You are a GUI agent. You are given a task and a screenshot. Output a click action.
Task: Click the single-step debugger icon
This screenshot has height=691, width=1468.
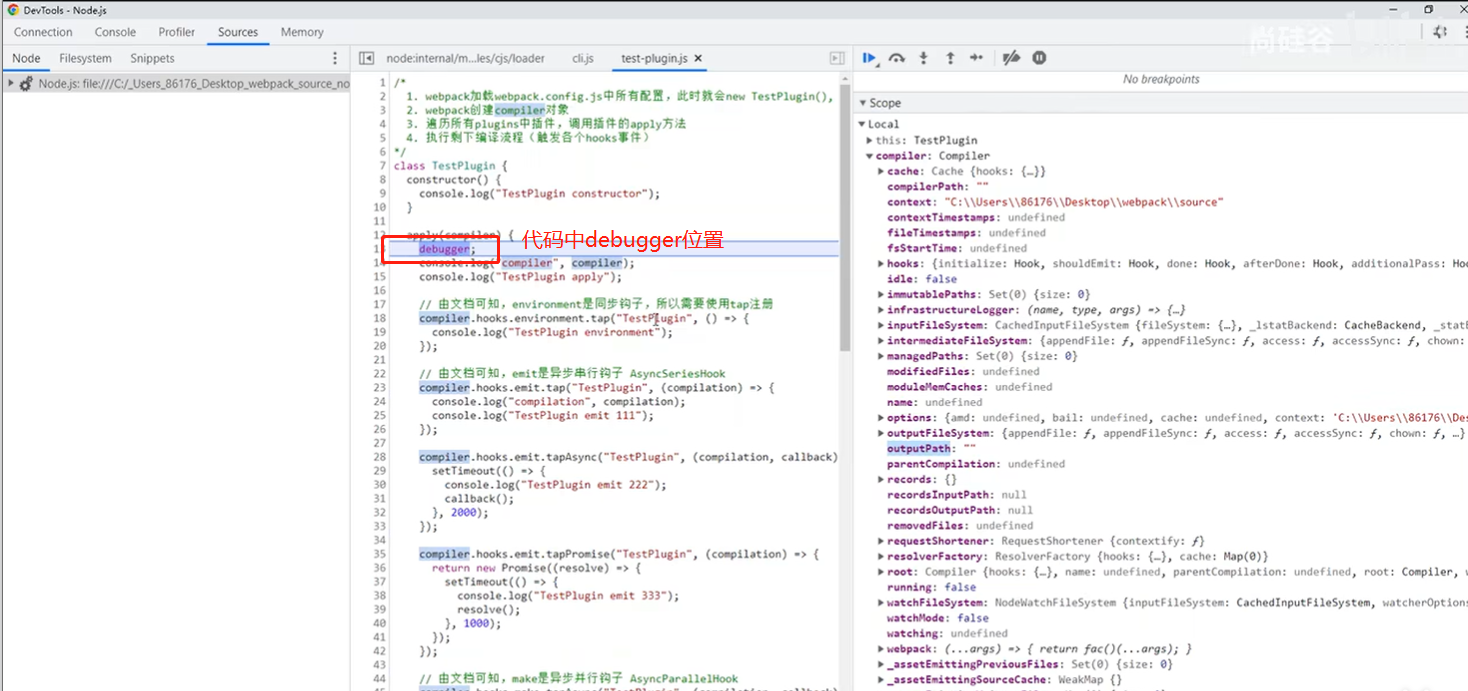(976, 57)
